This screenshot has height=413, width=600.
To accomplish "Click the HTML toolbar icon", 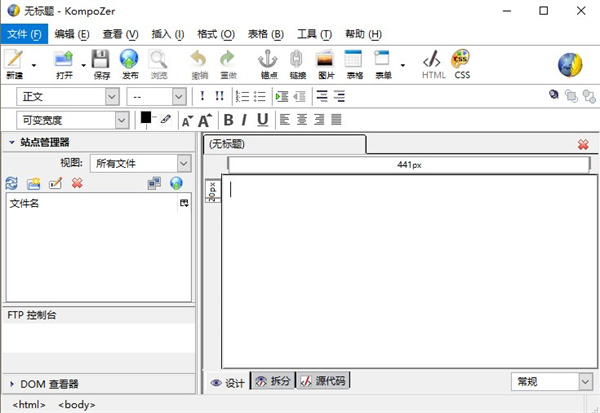I will (x=433, y=64).
